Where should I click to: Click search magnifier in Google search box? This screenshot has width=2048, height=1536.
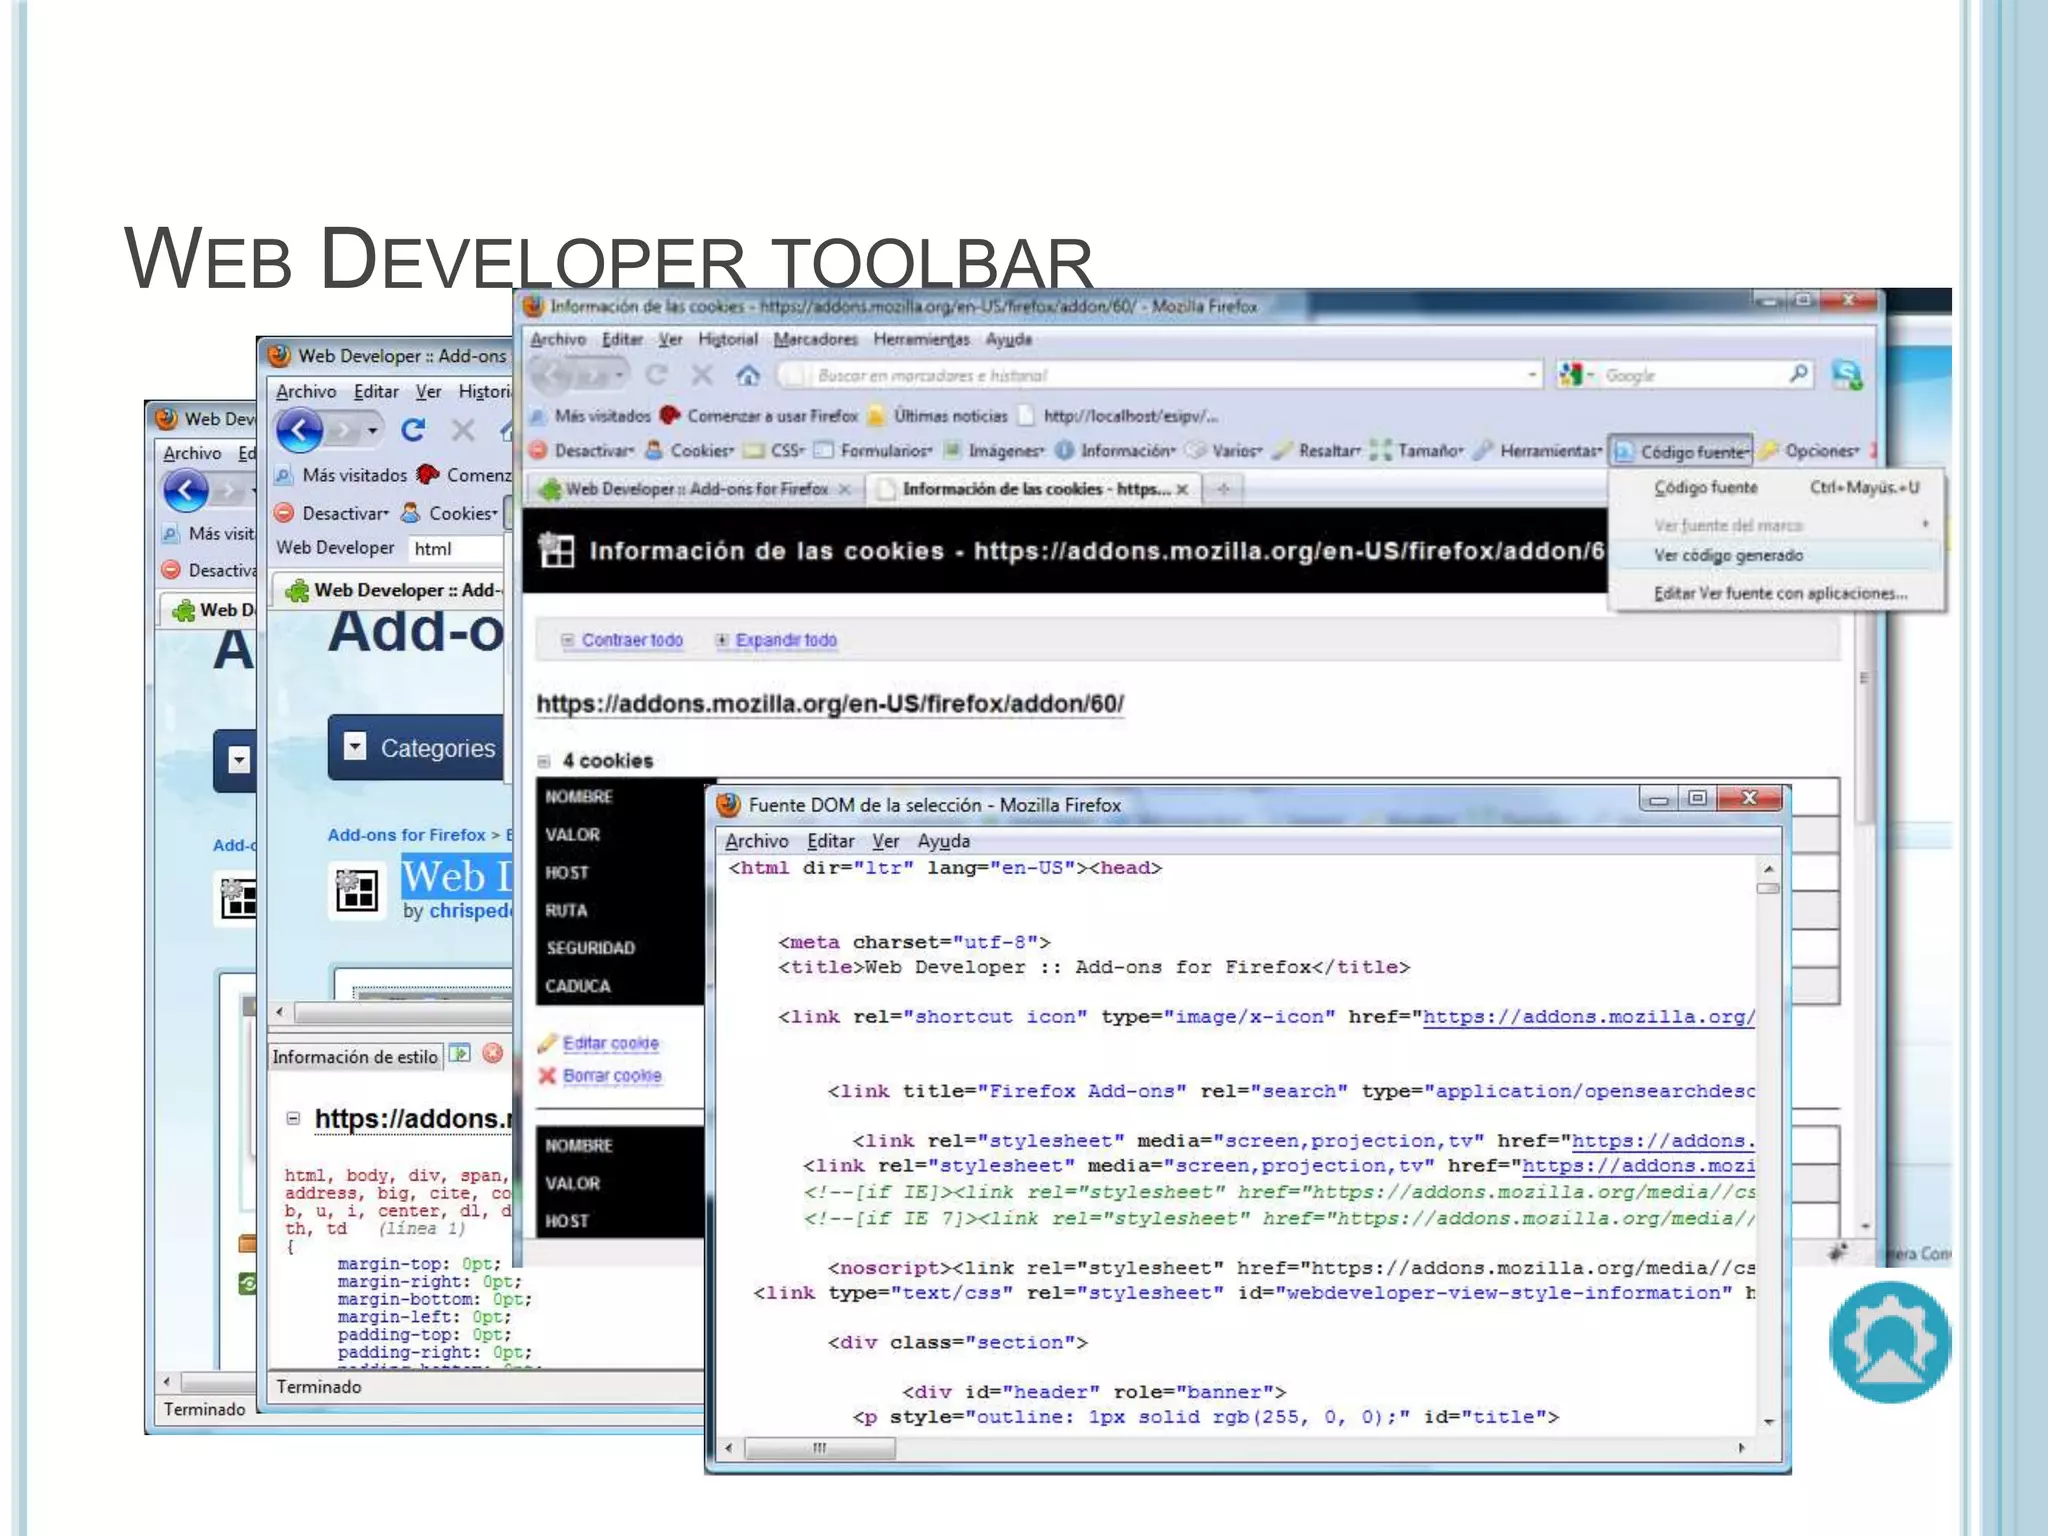click(x=1798, y=374)
